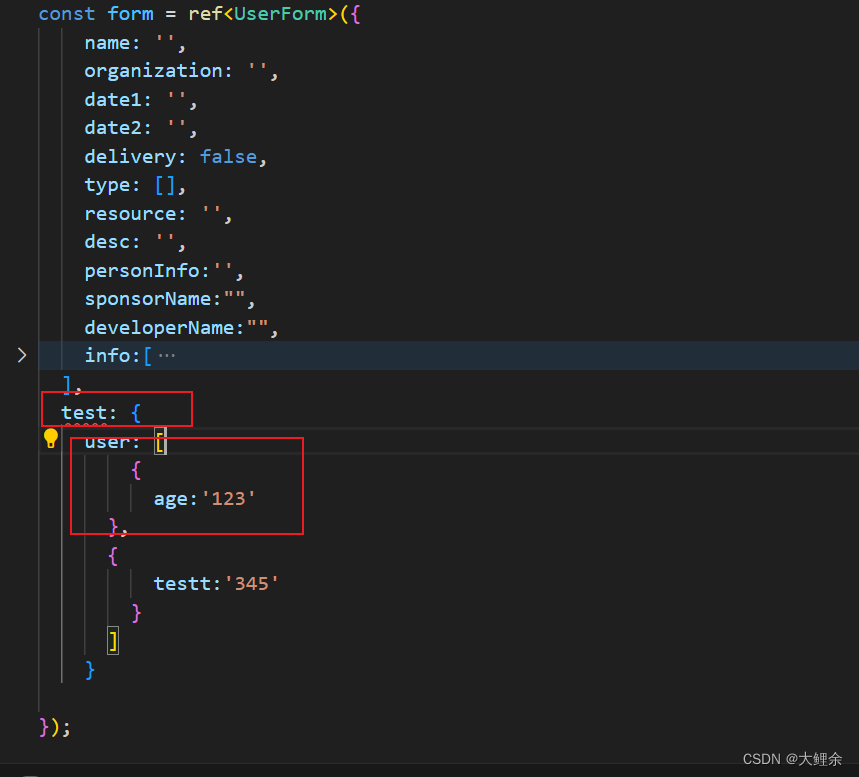
Task: Click the age property value '123'
Action: [229, 498]
